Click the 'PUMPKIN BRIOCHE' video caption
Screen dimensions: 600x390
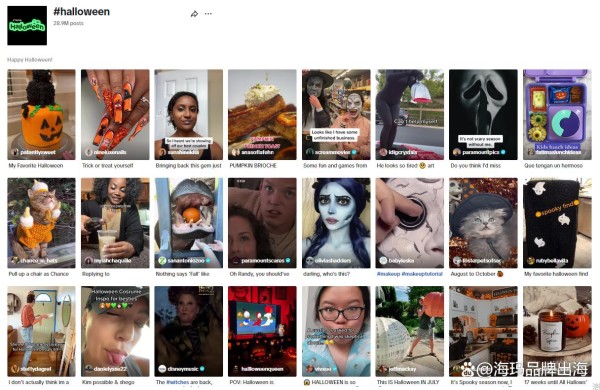tap(253, 166)
